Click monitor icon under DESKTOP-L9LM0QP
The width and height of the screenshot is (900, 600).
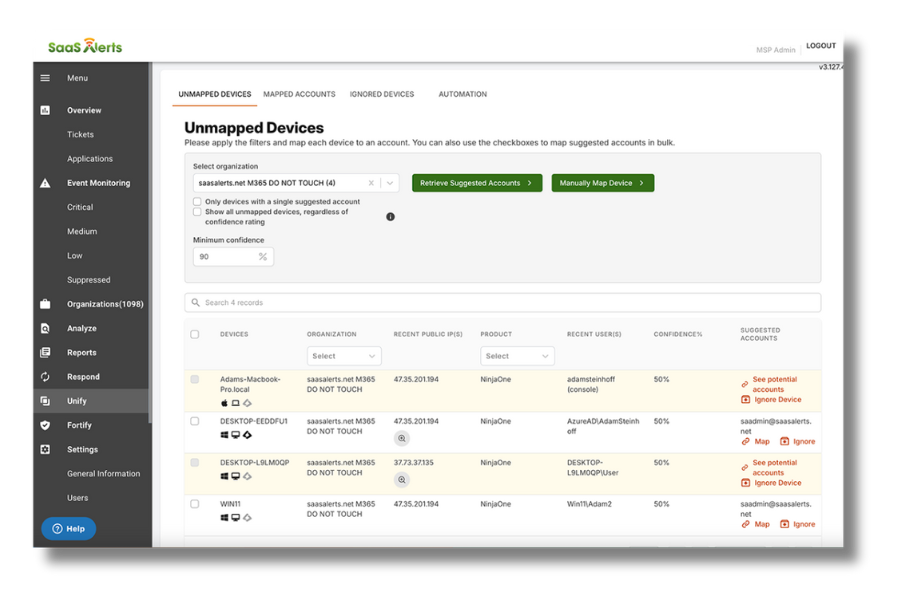click(235, 476)
